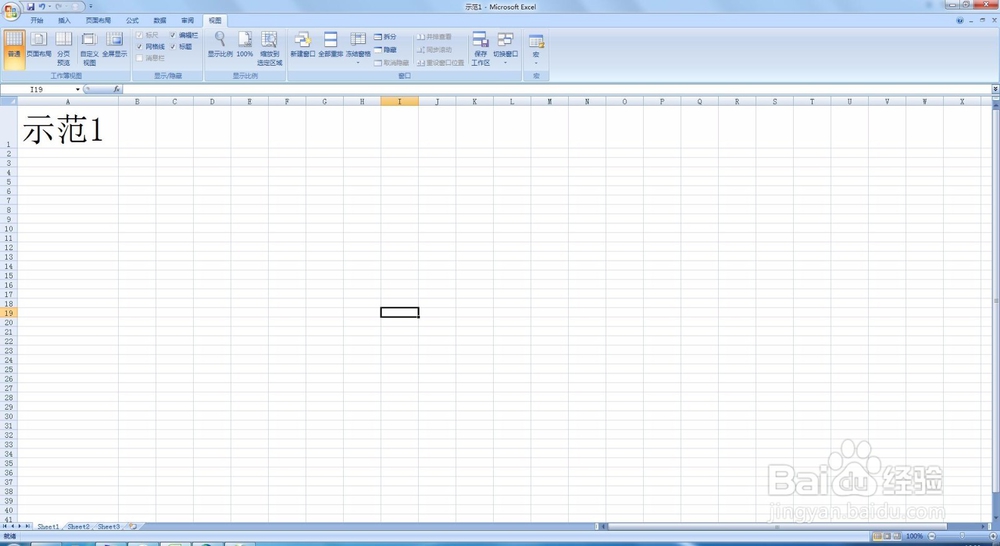Image resolution: width=1000 pixels, height=546 pixels.
Task: Select row header 10
Action: [9, 229]
